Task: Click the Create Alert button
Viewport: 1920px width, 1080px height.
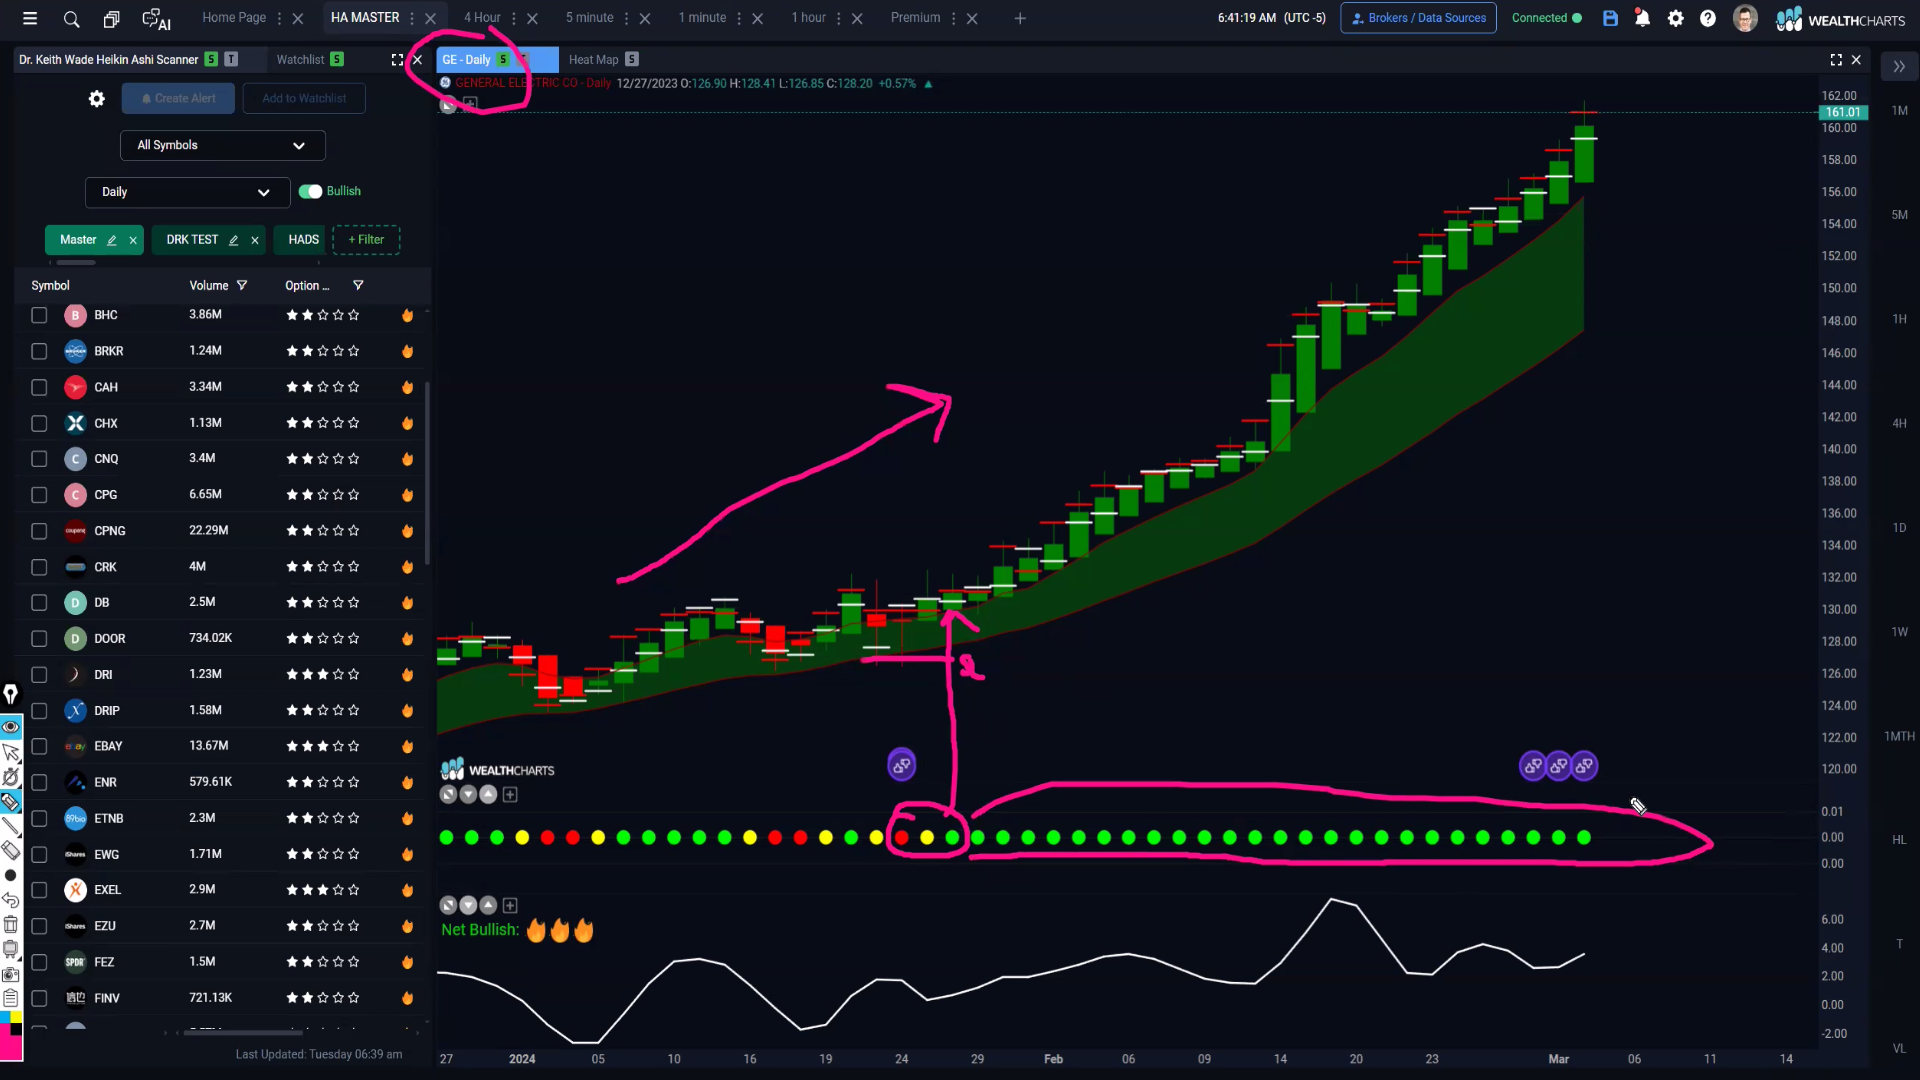Action: 178,98
